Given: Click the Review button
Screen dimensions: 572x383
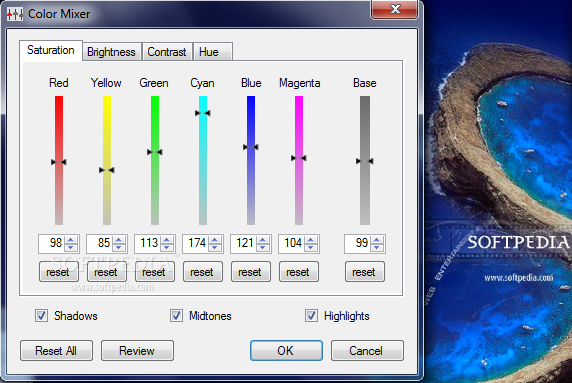Looking at the screenshot, I should [x=137, y=351].
